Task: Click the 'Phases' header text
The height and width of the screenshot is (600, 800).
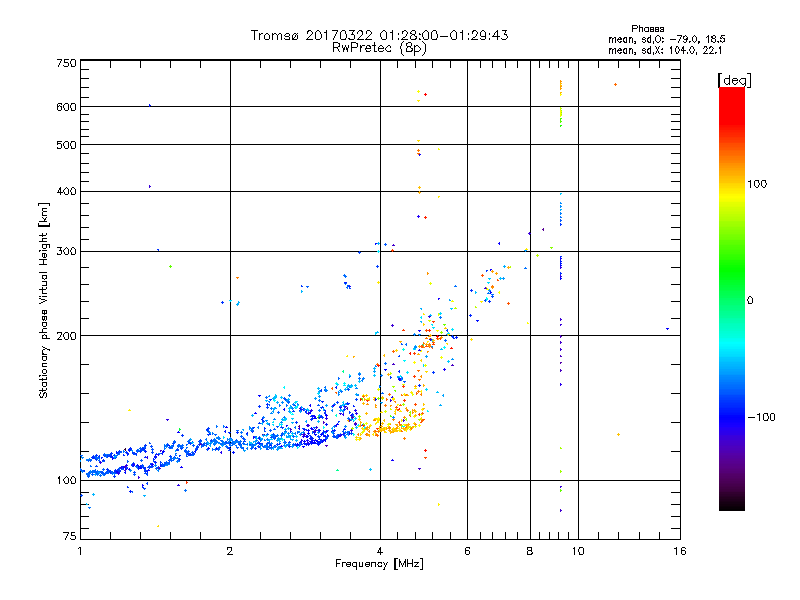Action: [647, 29]
